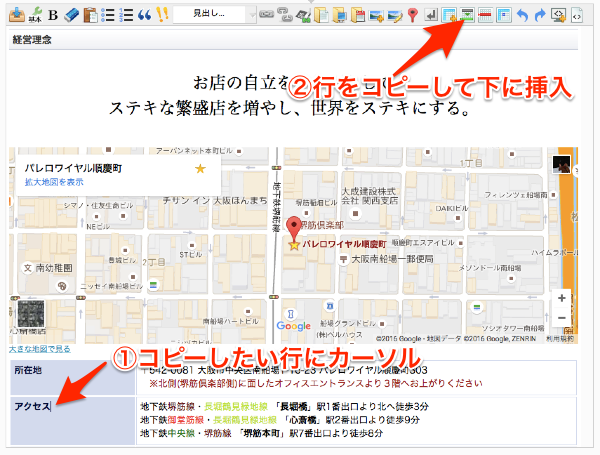The image size is (600, 455).
Task: Star the パレロワイヤル順慶町 place
Action: [x=201, y=168]
